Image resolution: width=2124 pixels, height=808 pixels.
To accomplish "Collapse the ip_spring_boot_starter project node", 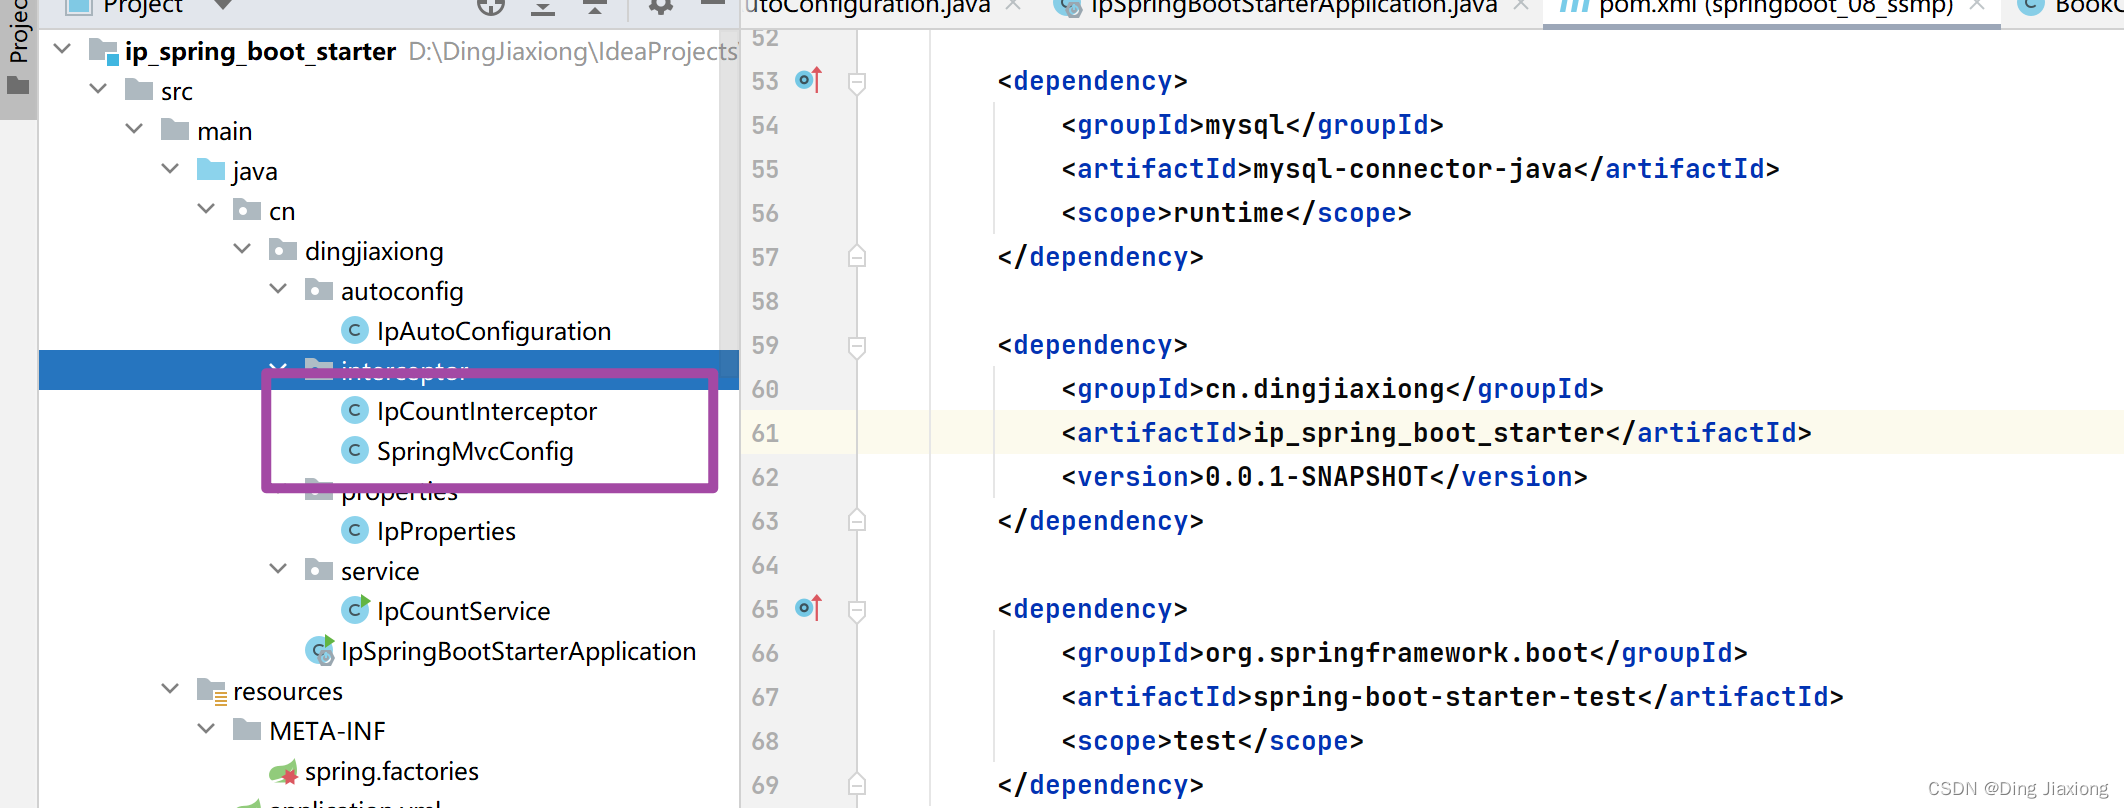I will 62,49.
